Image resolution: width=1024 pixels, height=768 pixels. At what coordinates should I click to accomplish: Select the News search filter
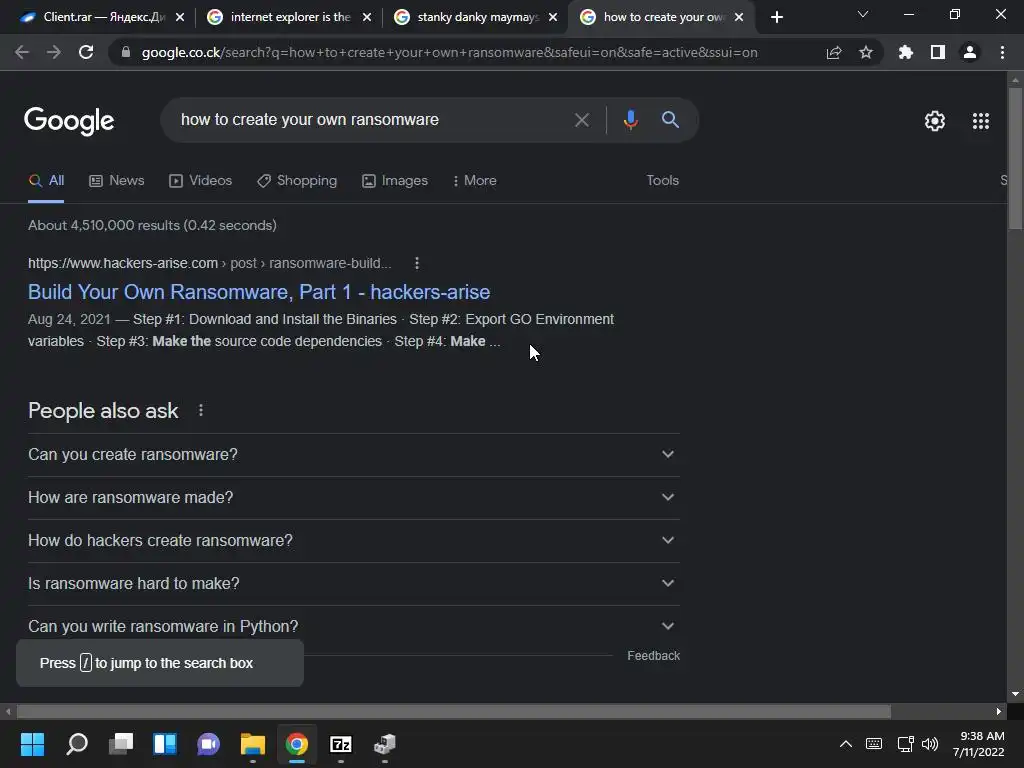coord(117,181)
